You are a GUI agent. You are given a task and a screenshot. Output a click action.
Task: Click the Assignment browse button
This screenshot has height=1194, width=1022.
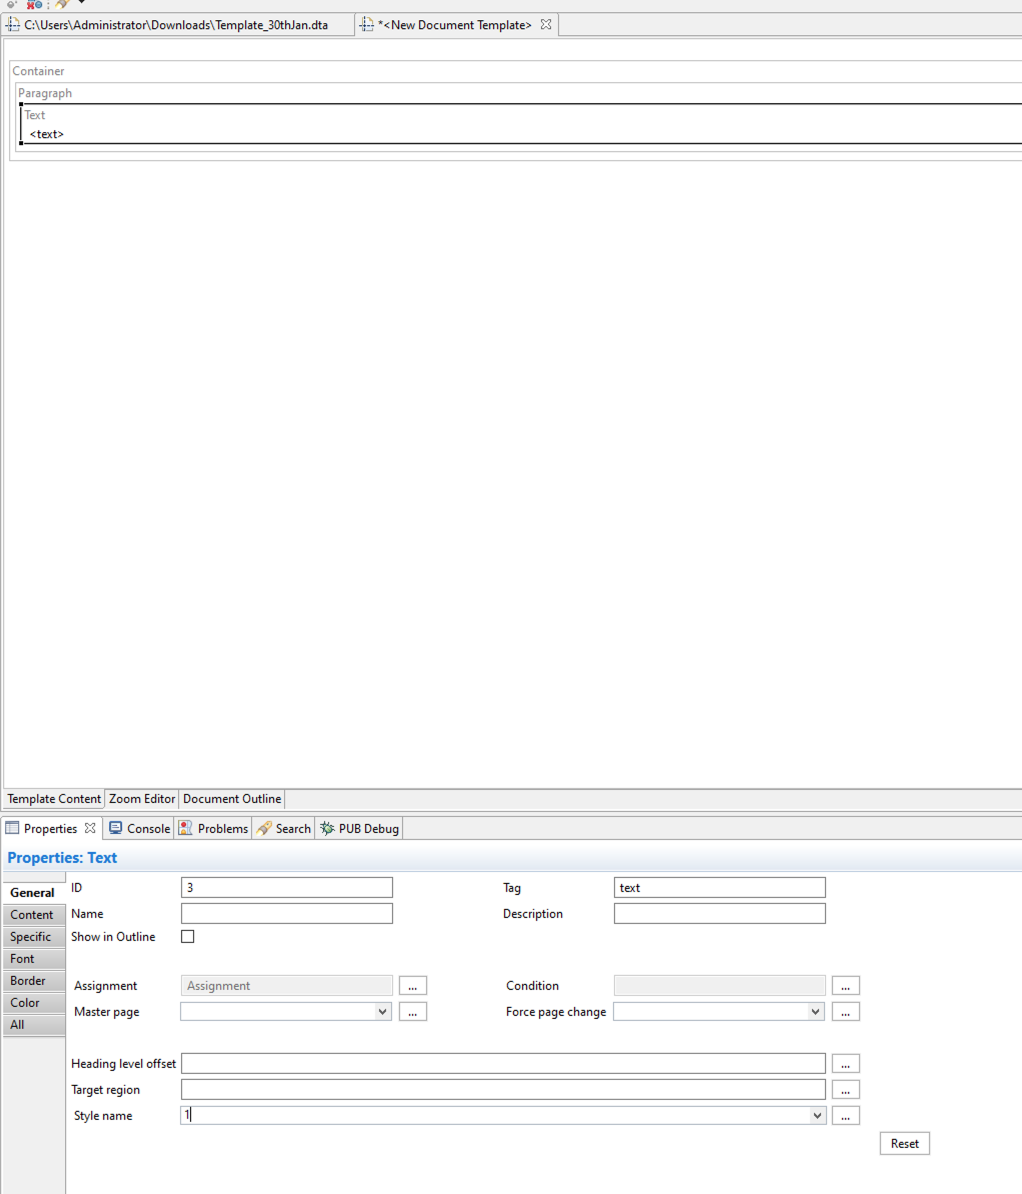tap(413, 985)
